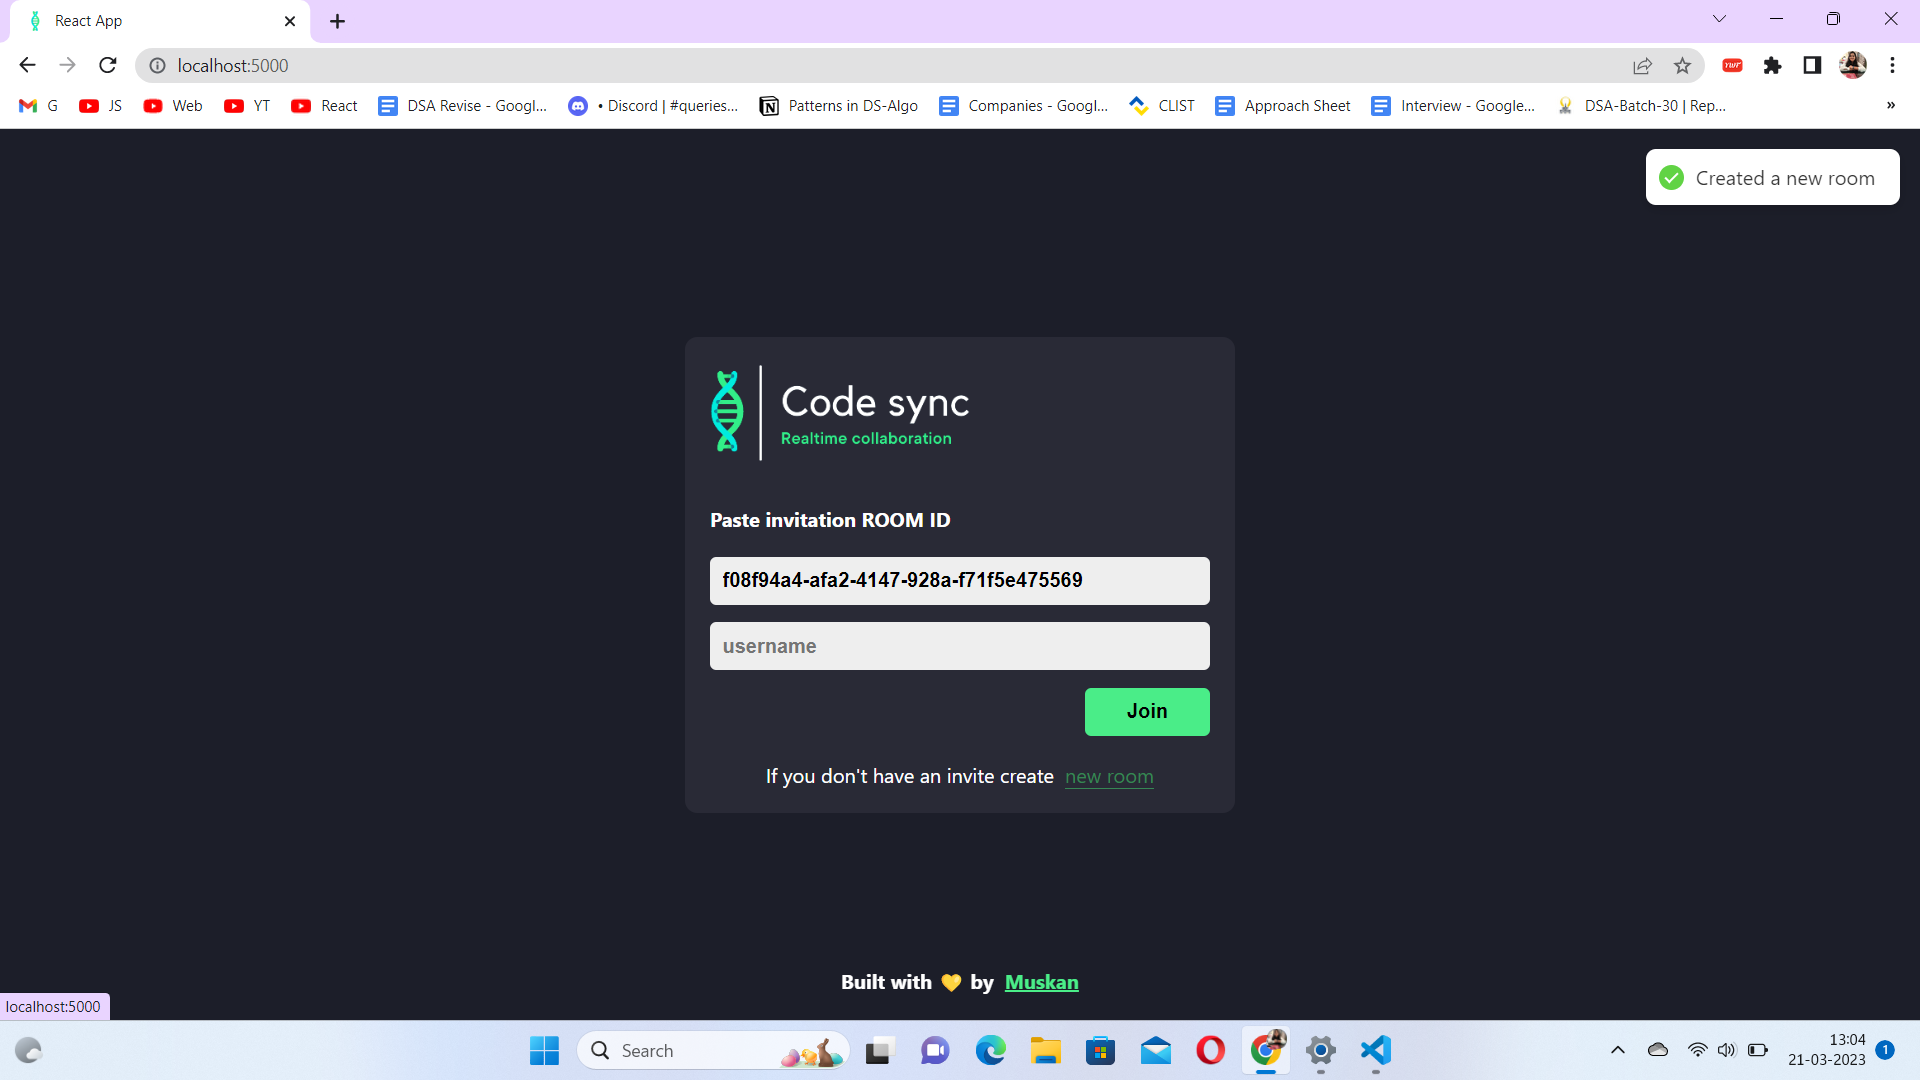Screen dimensions: 1920x1080
Task: Expand hidden icons in the system tray
Action: pyautogui.click(x=1617, y=1050)
